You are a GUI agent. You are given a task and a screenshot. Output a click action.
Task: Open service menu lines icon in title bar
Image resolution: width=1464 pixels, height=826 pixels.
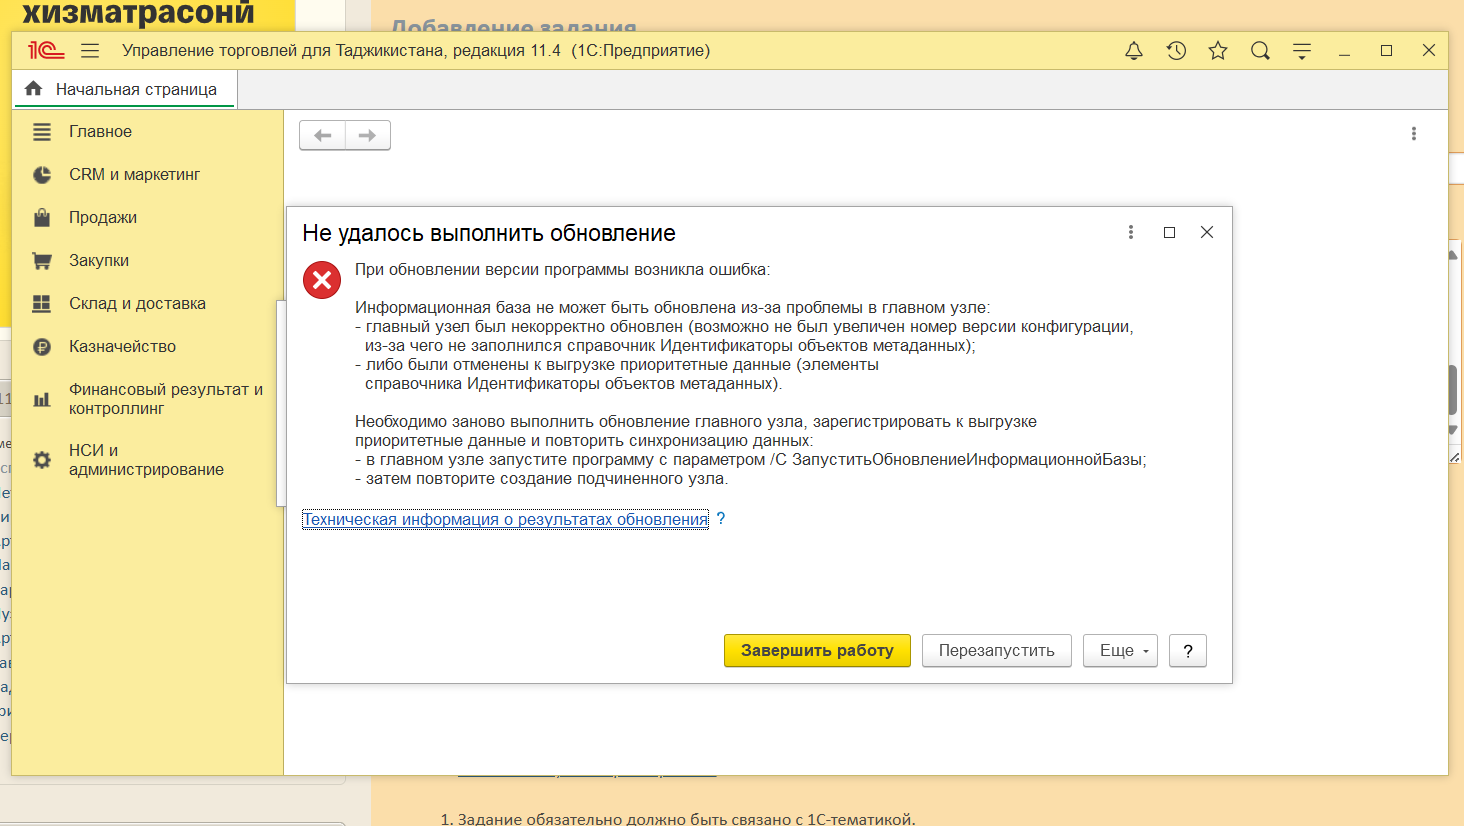pyautogui.click(x=1302, y=51)
